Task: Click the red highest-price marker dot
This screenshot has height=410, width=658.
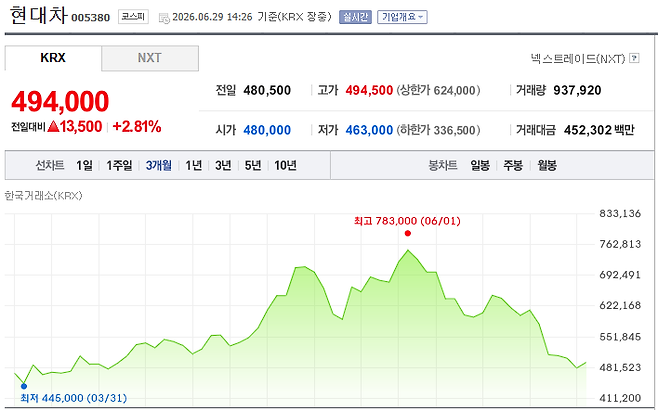Action: (407, 233)
